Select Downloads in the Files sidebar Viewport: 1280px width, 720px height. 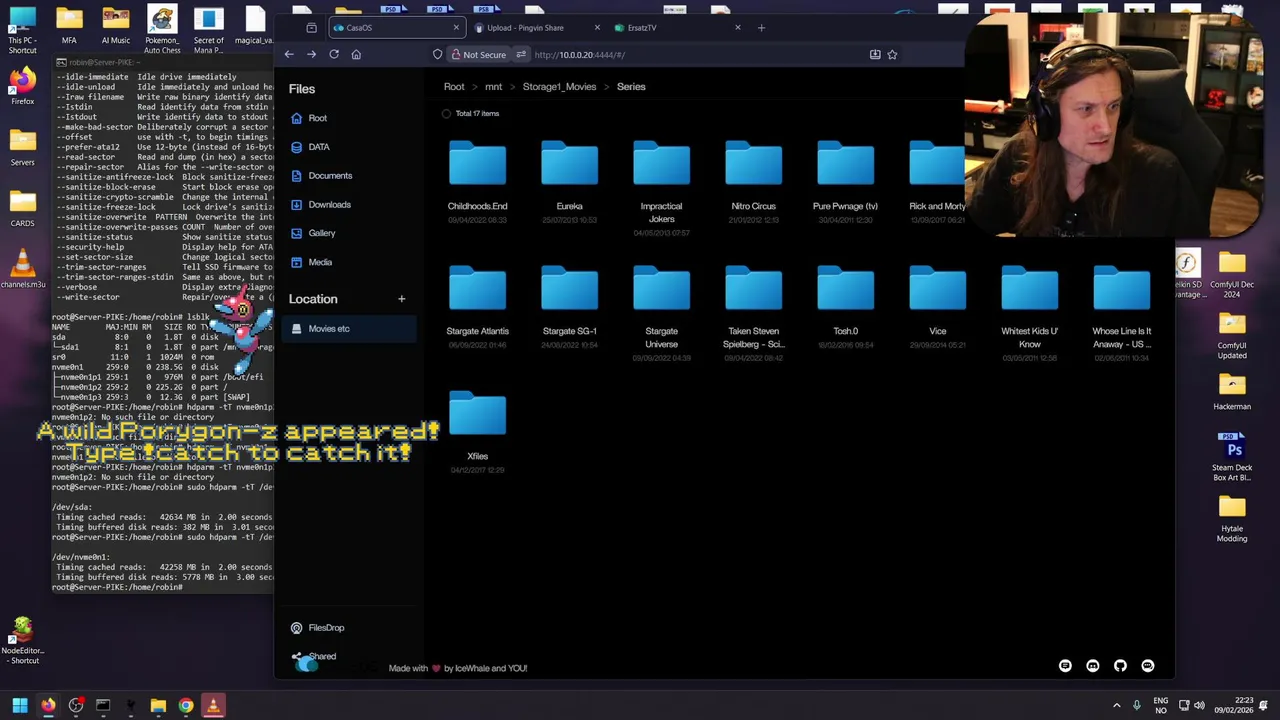[349, 205]
